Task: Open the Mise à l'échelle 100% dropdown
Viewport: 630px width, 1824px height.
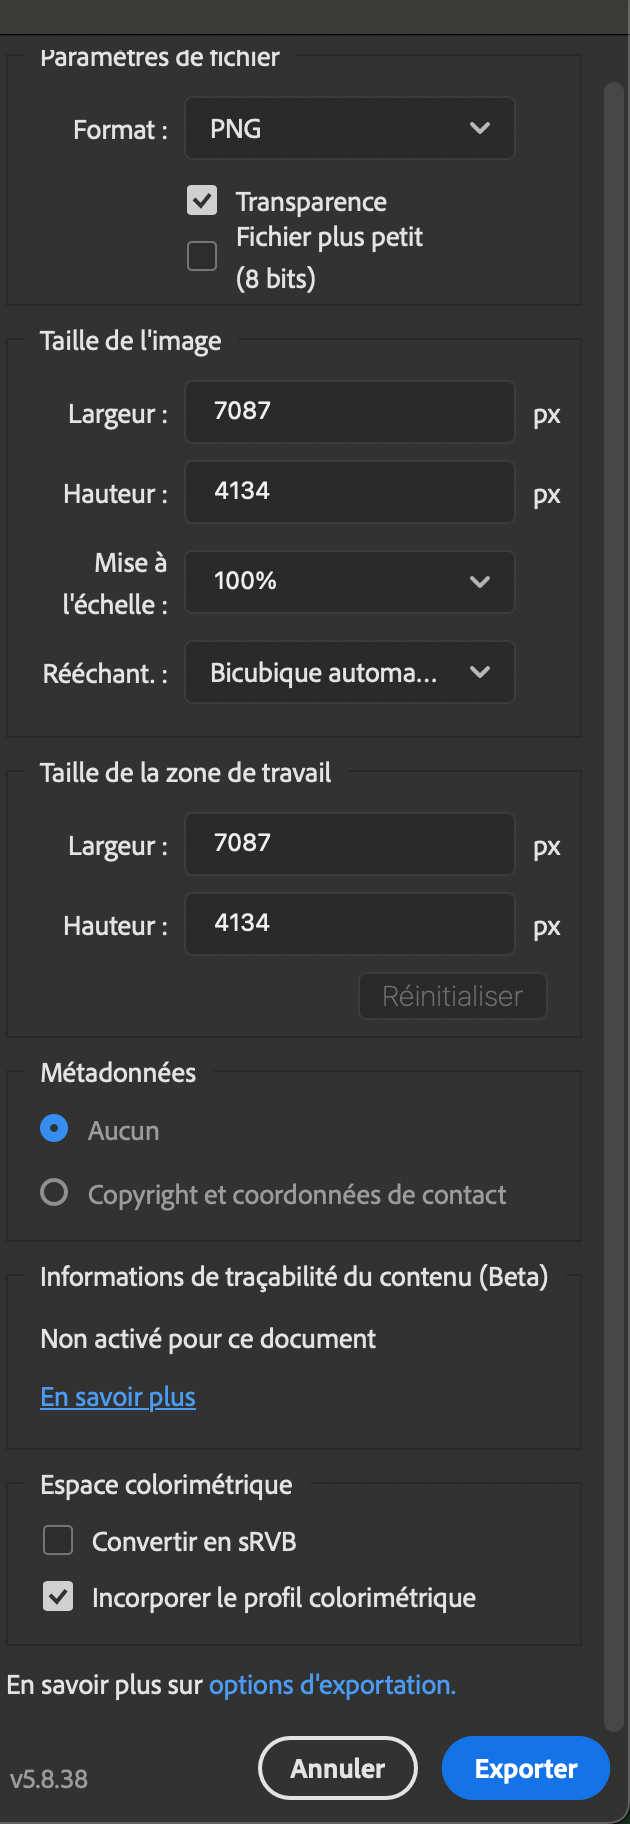Action: coord(349,582)
